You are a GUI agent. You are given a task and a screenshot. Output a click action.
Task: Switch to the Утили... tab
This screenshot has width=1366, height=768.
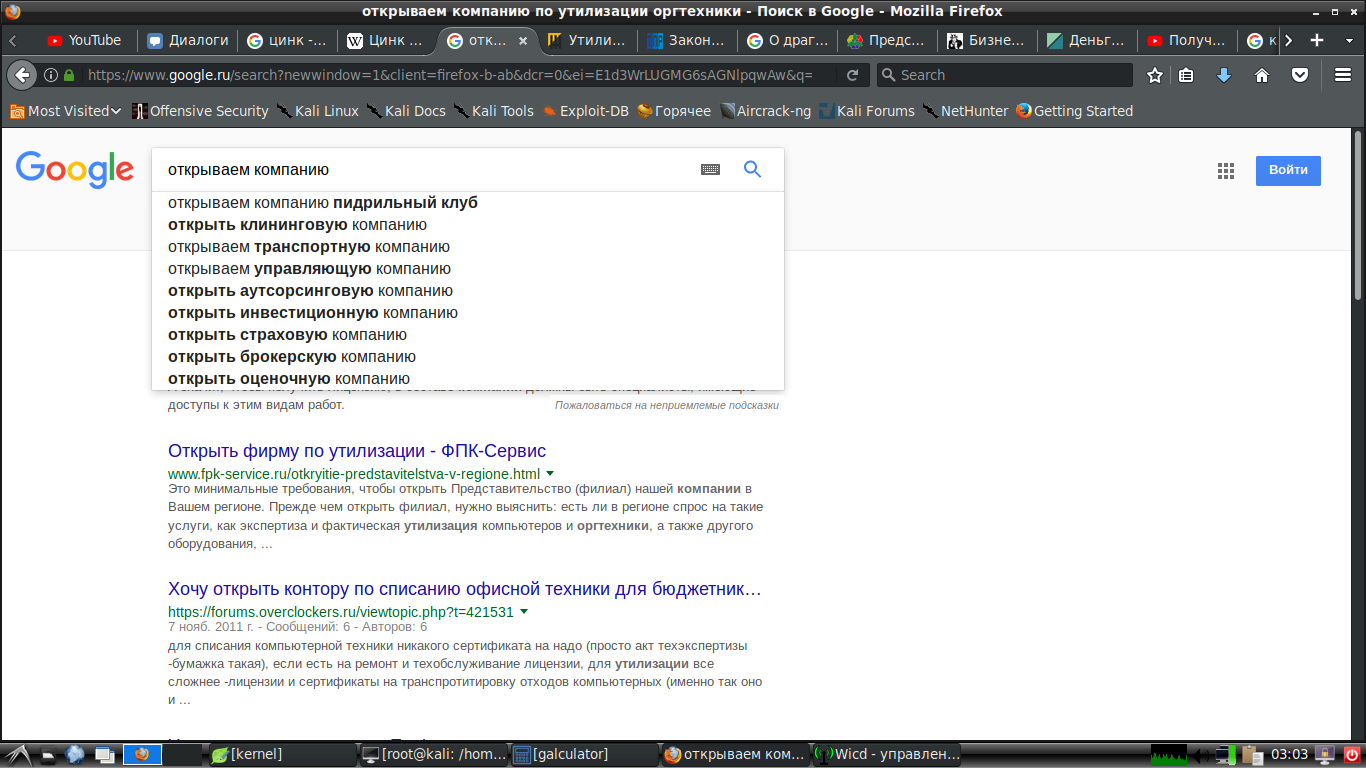point(587,41)
